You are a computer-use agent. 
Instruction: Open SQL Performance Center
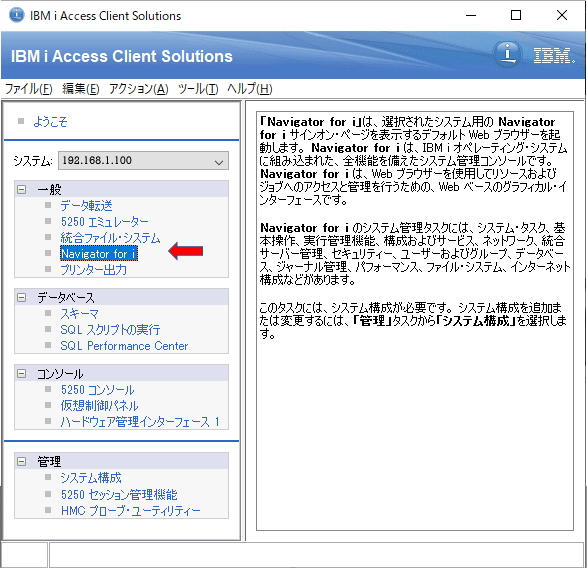coord(124,346)
